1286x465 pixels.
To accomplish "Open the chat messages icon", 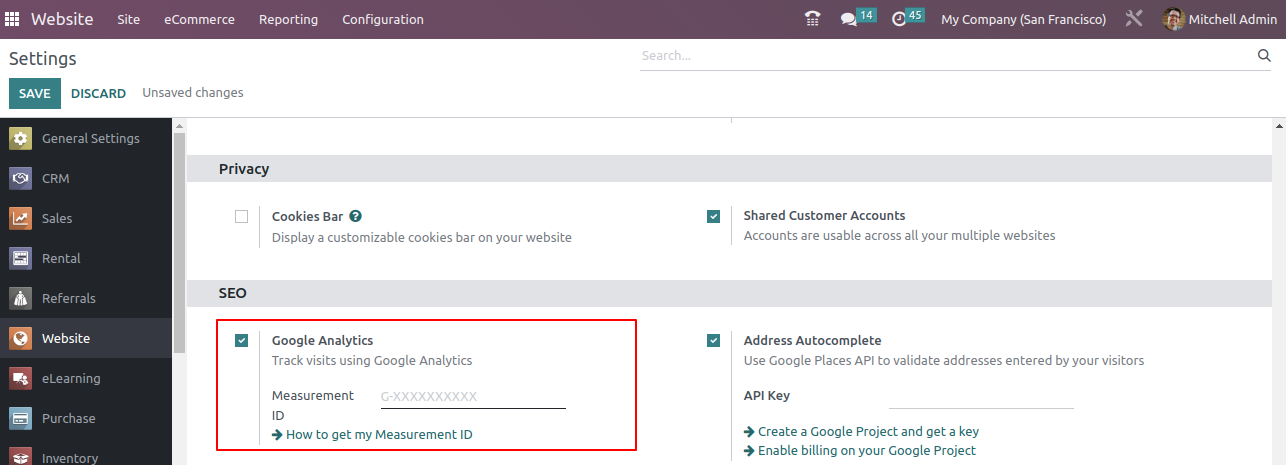I will [x=849, y=19].
